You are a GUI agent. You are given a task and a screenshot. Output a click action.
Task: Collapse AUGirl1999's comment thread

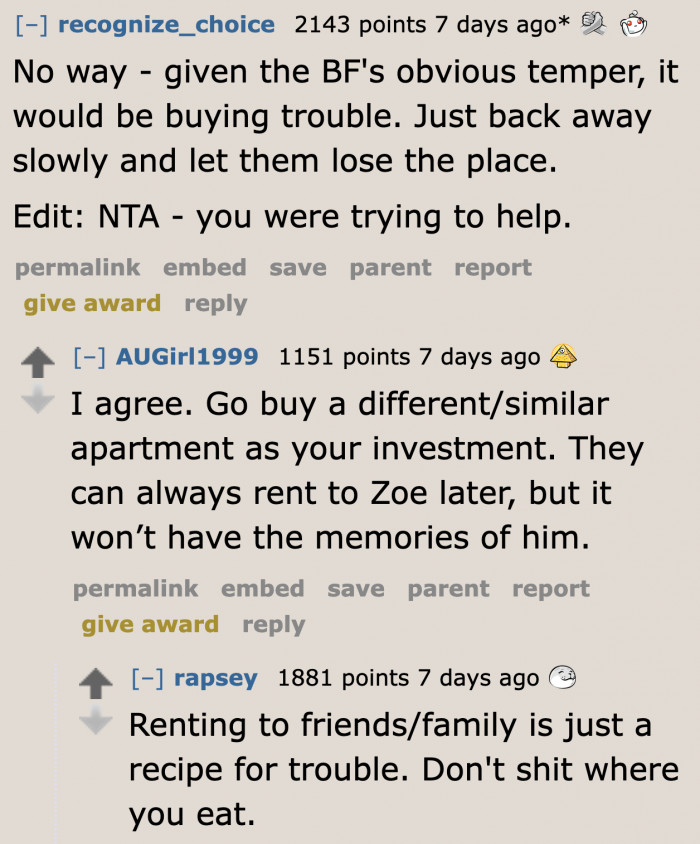[91, 356]
